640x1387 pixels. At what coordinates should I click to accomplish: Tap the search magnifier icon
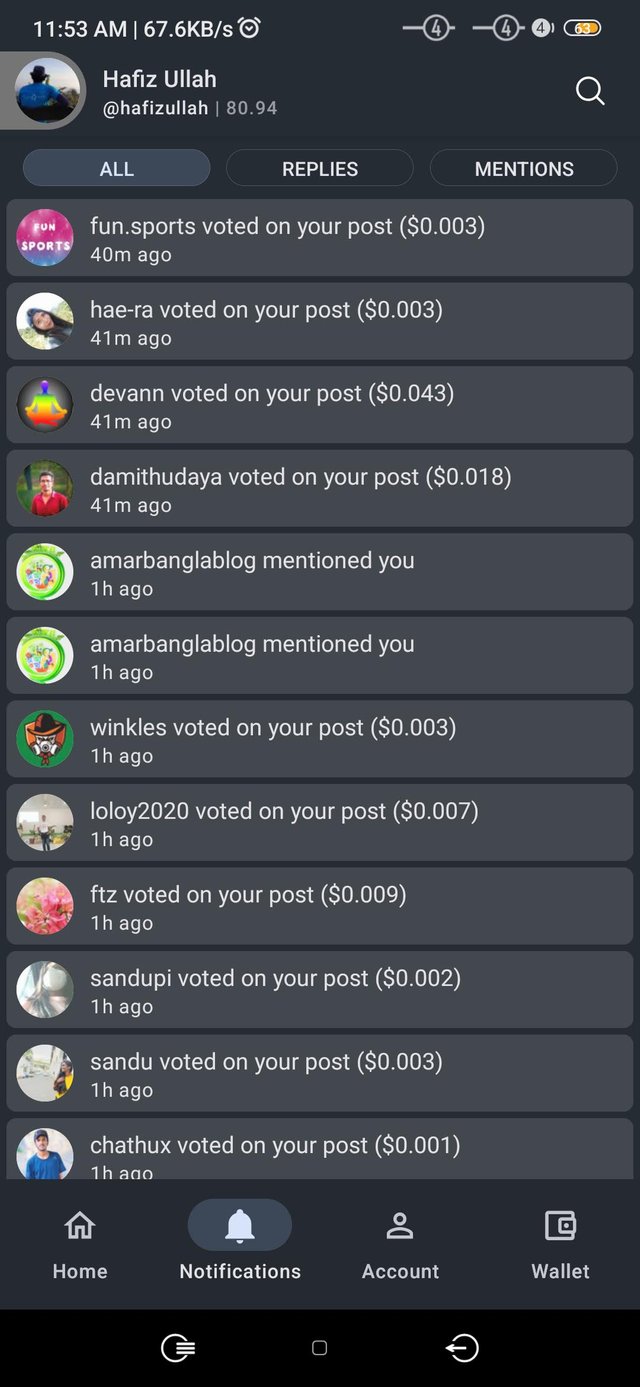click(x=590, y=92)
